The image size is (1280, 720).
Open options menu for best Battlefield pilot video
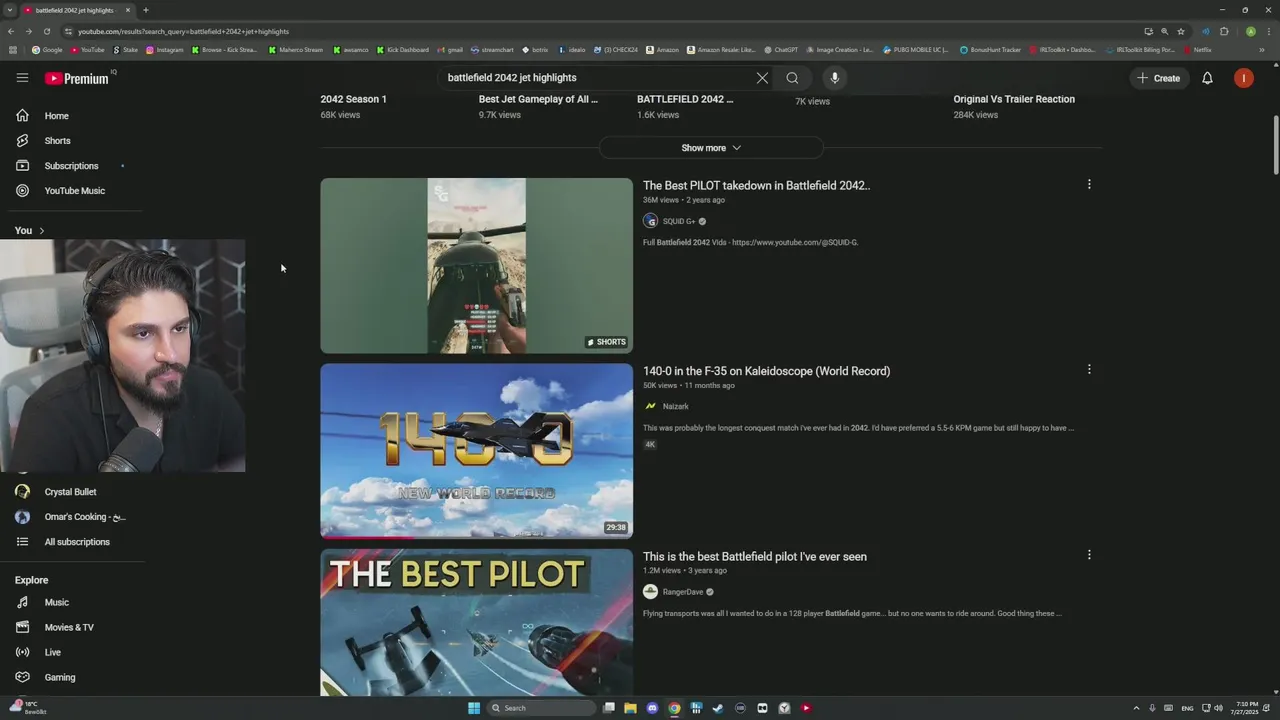click(1089, 555)
